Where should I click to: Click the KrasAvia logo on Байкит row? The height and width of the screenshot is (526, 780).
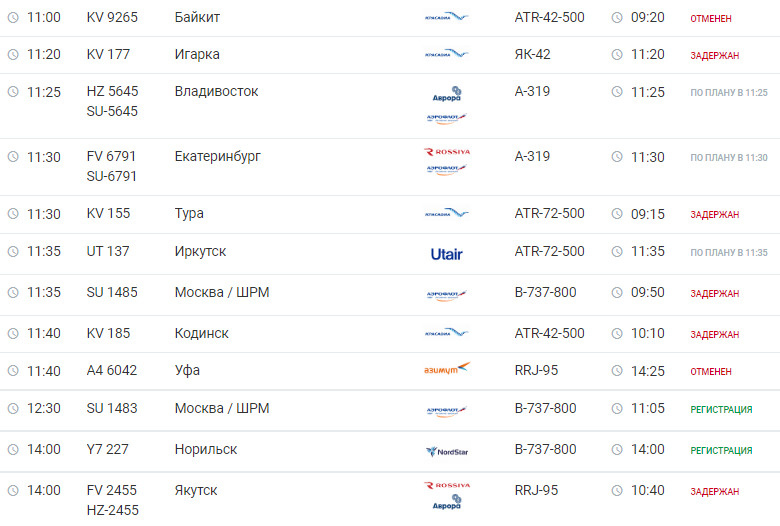[x=447, y=17]
